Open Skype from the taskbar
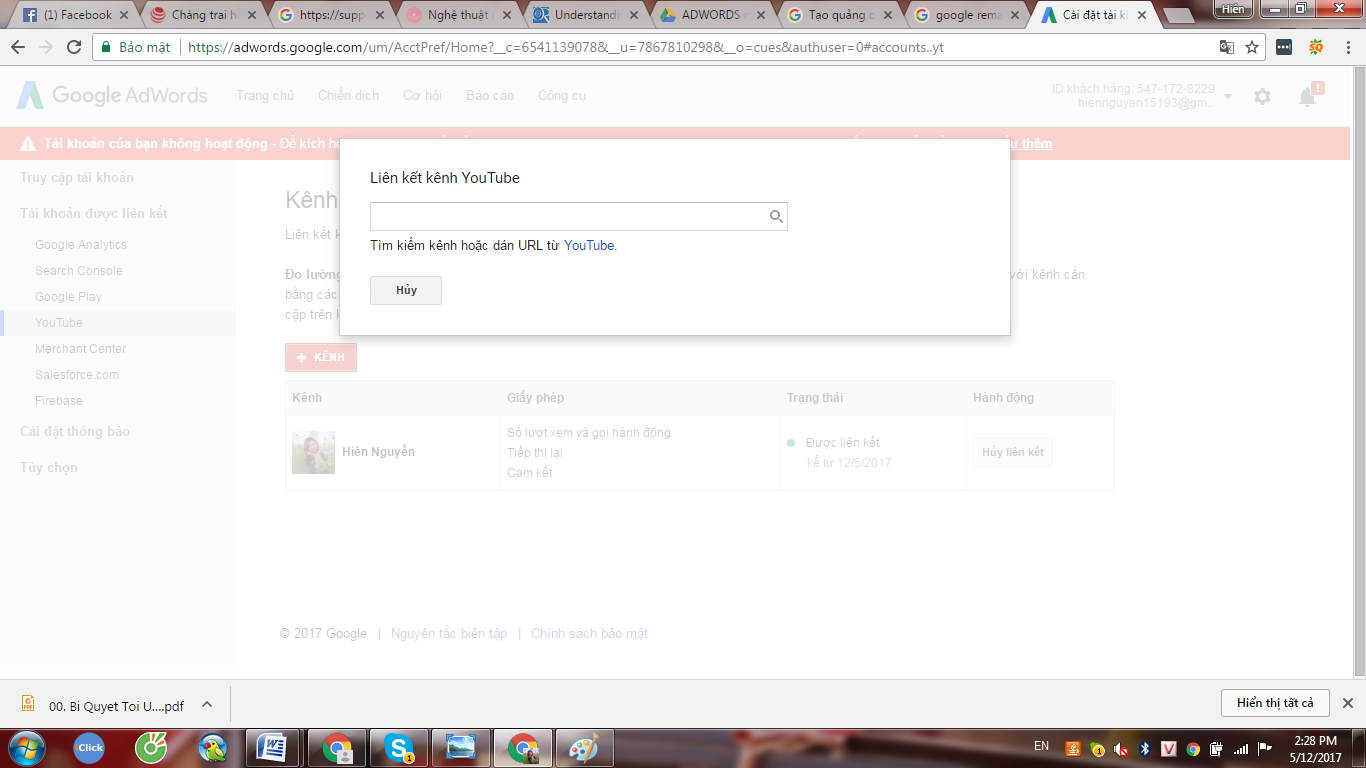The height and width of the screenshot is (768, 1366). (400, 747)
